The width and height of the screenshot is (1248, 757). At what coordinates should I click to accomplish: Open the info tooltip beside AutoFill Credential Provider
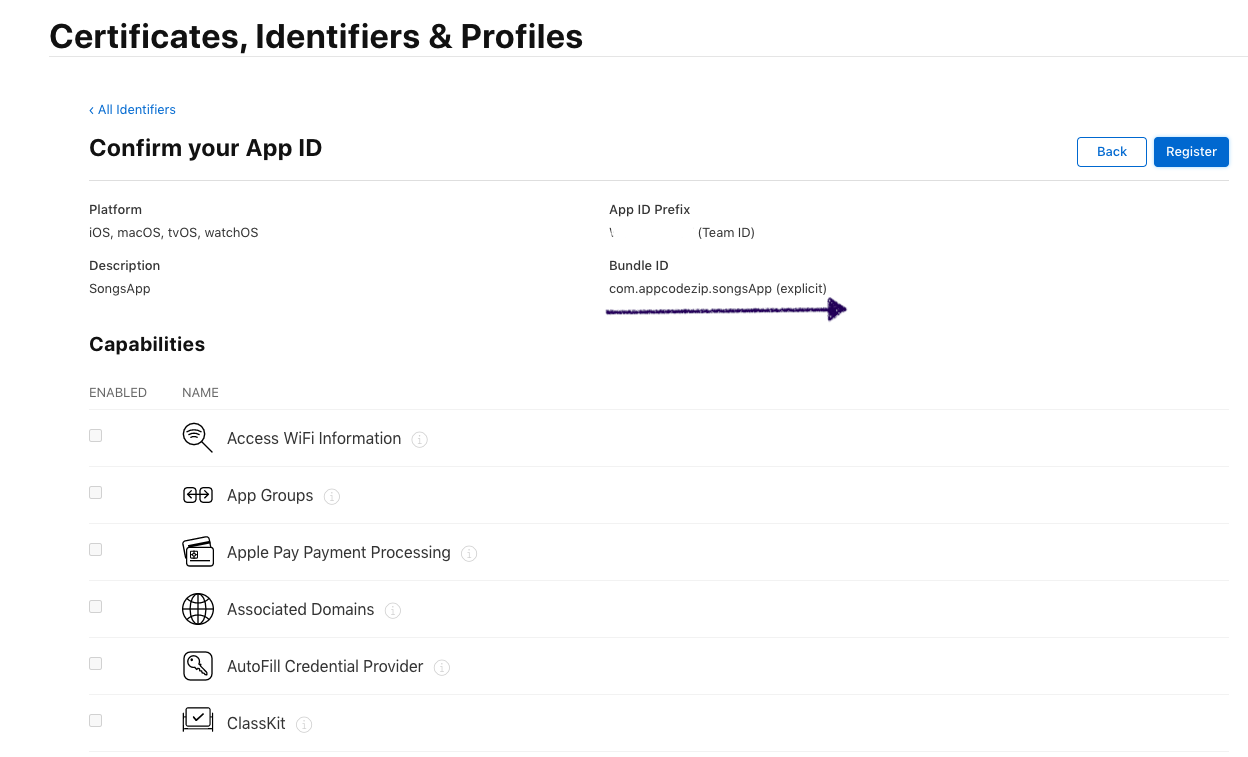441,667
